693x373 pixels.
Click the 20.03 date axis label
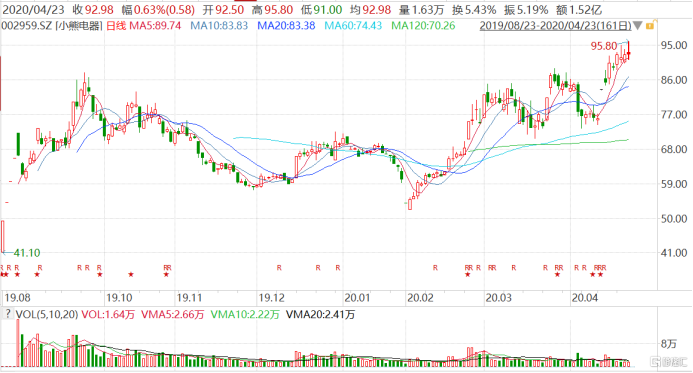[499, 297]
